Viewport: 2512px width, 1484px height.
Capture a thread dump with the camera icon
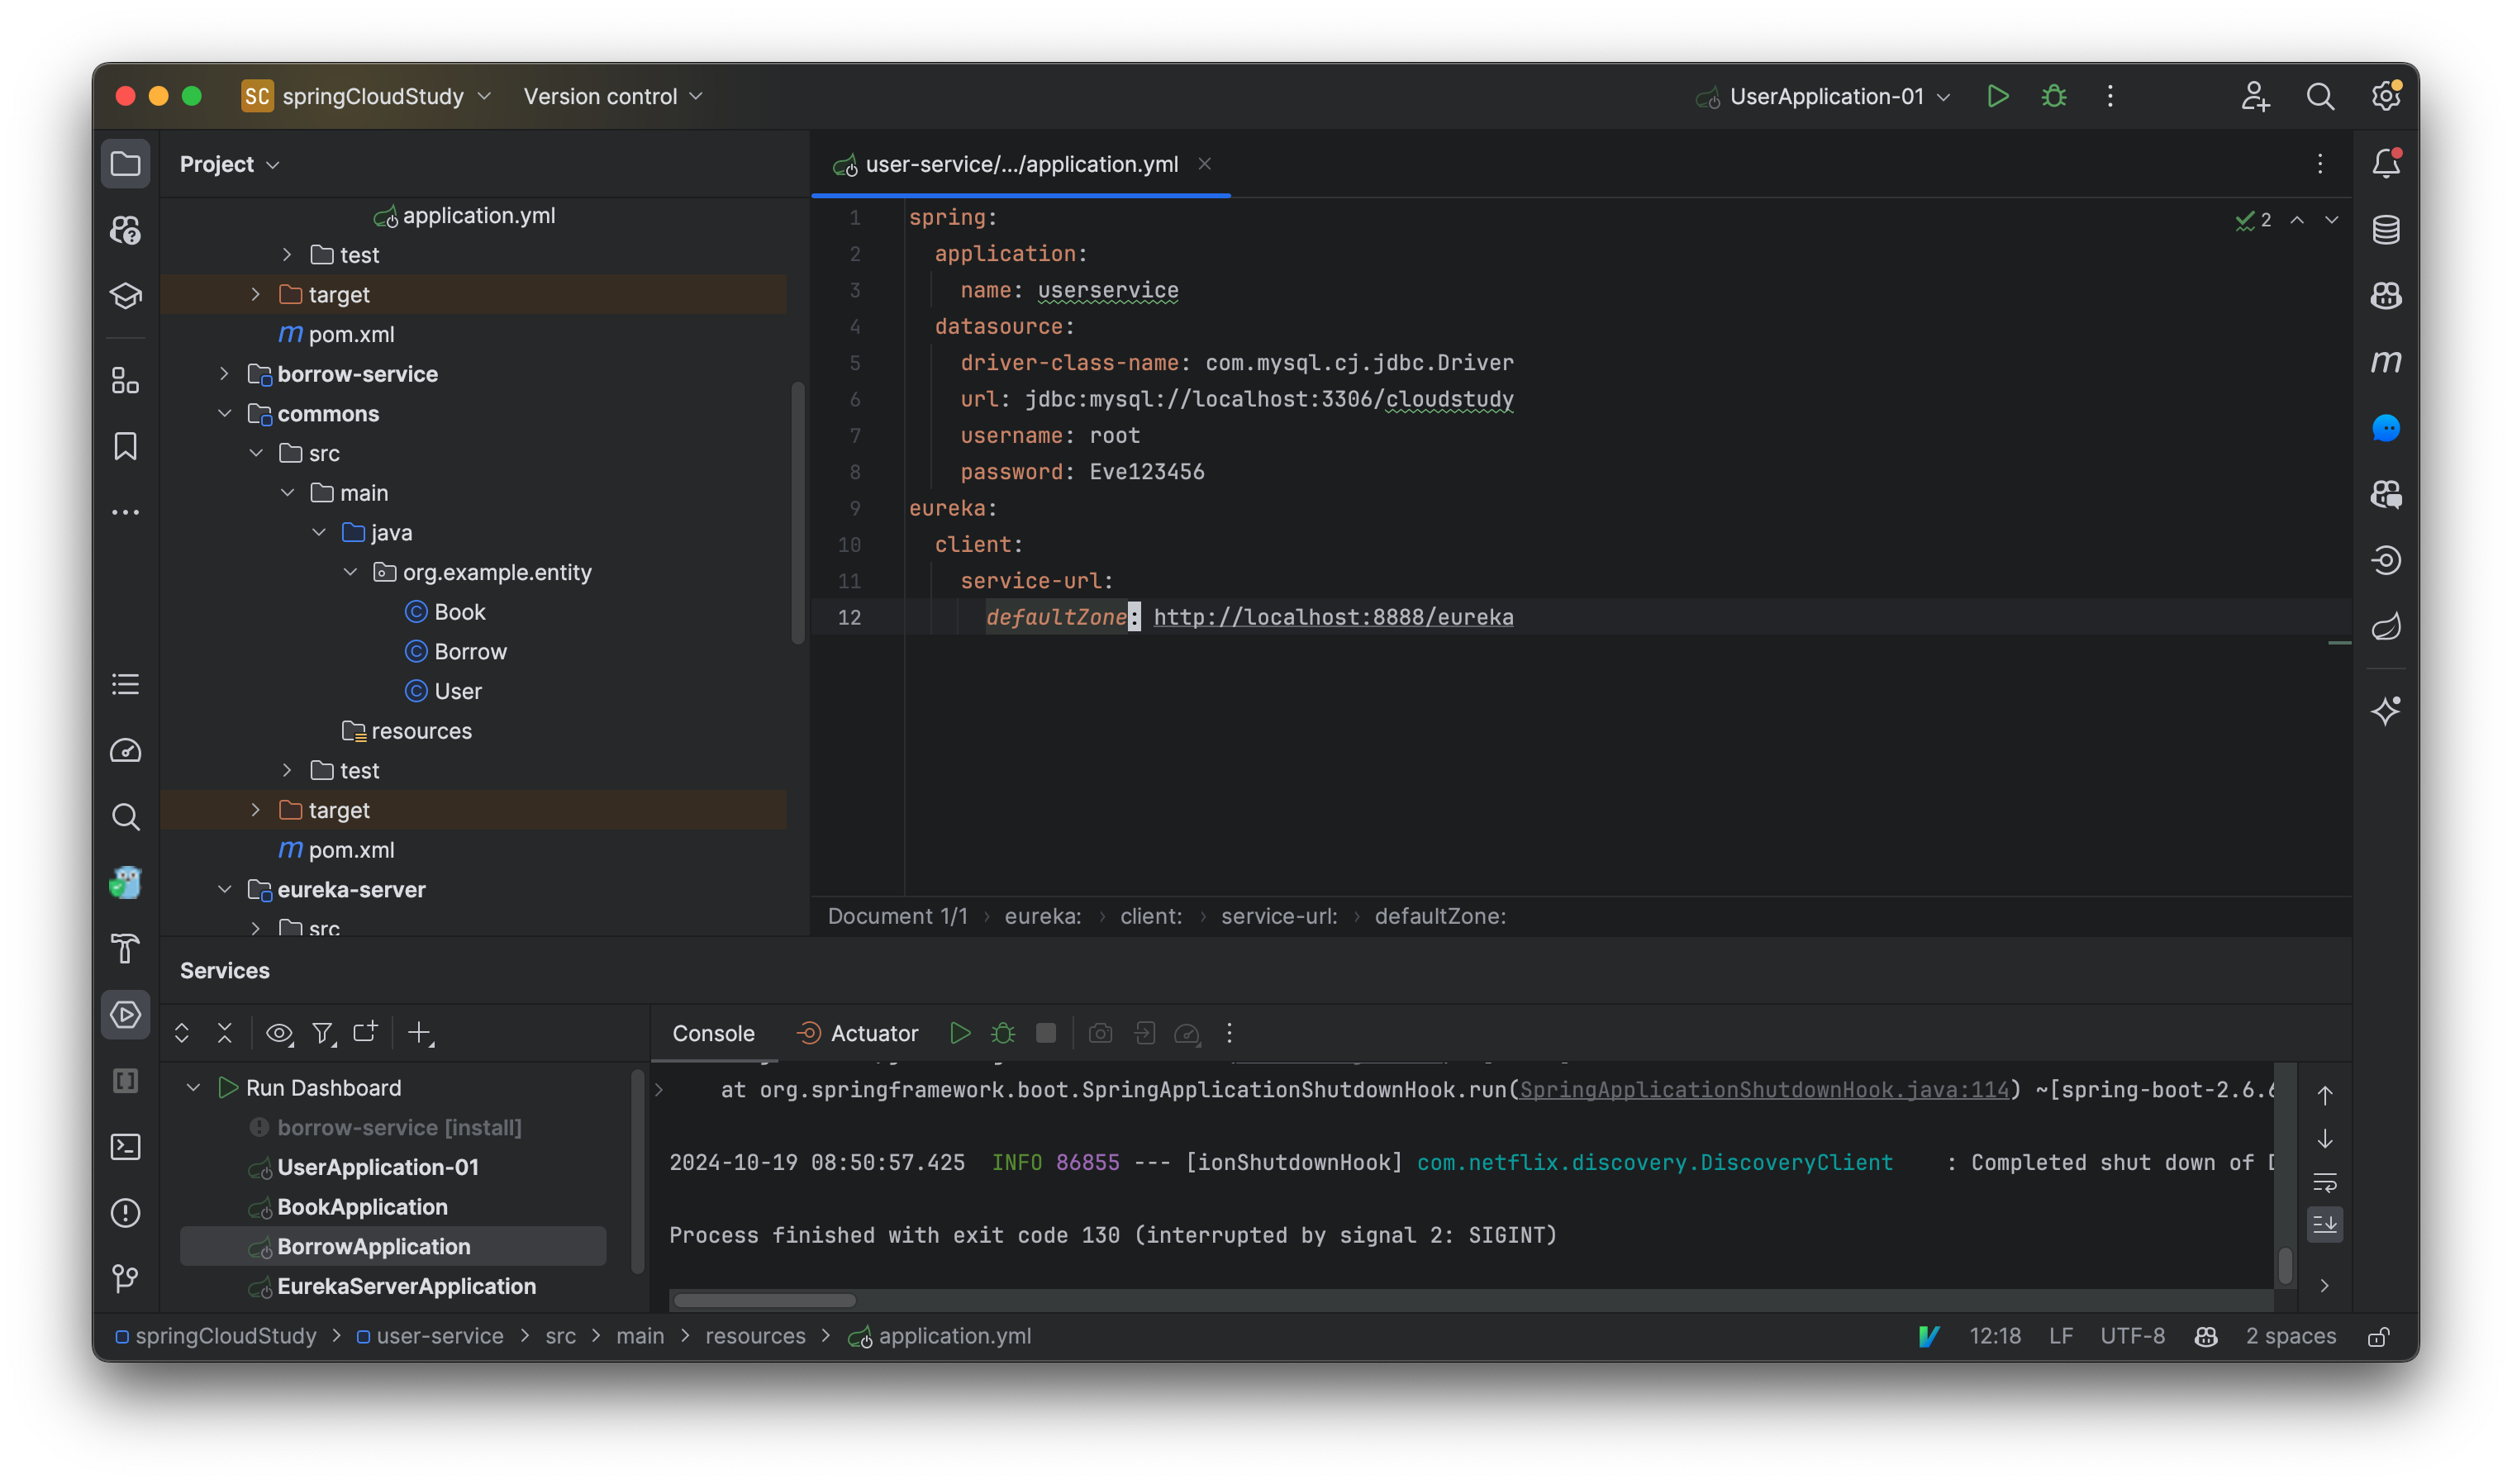[1101, 1033]
